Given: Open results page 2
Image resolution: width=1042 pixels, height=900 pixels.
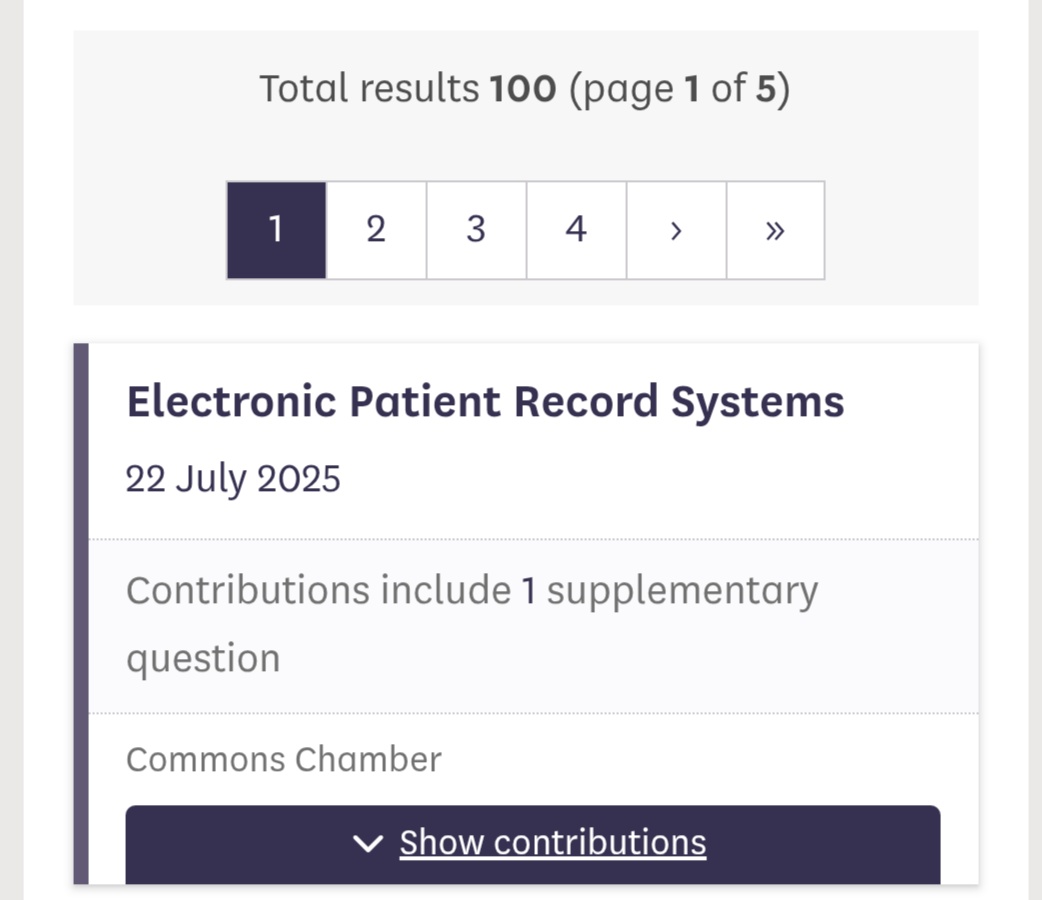Looking at the screenshot, I should 376,230.
